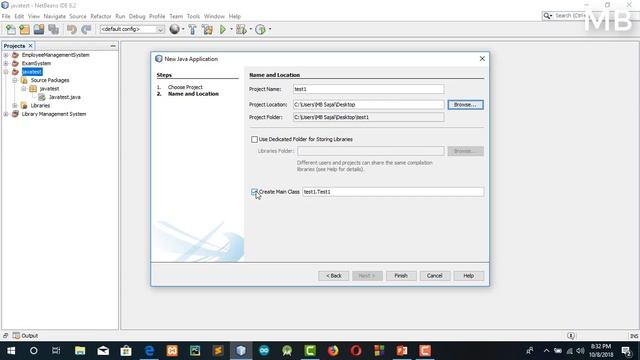The height and width of the screenshot is (360, 640).
Task: Close the New Java Application dialog
Action: click(x=482, y=59)
